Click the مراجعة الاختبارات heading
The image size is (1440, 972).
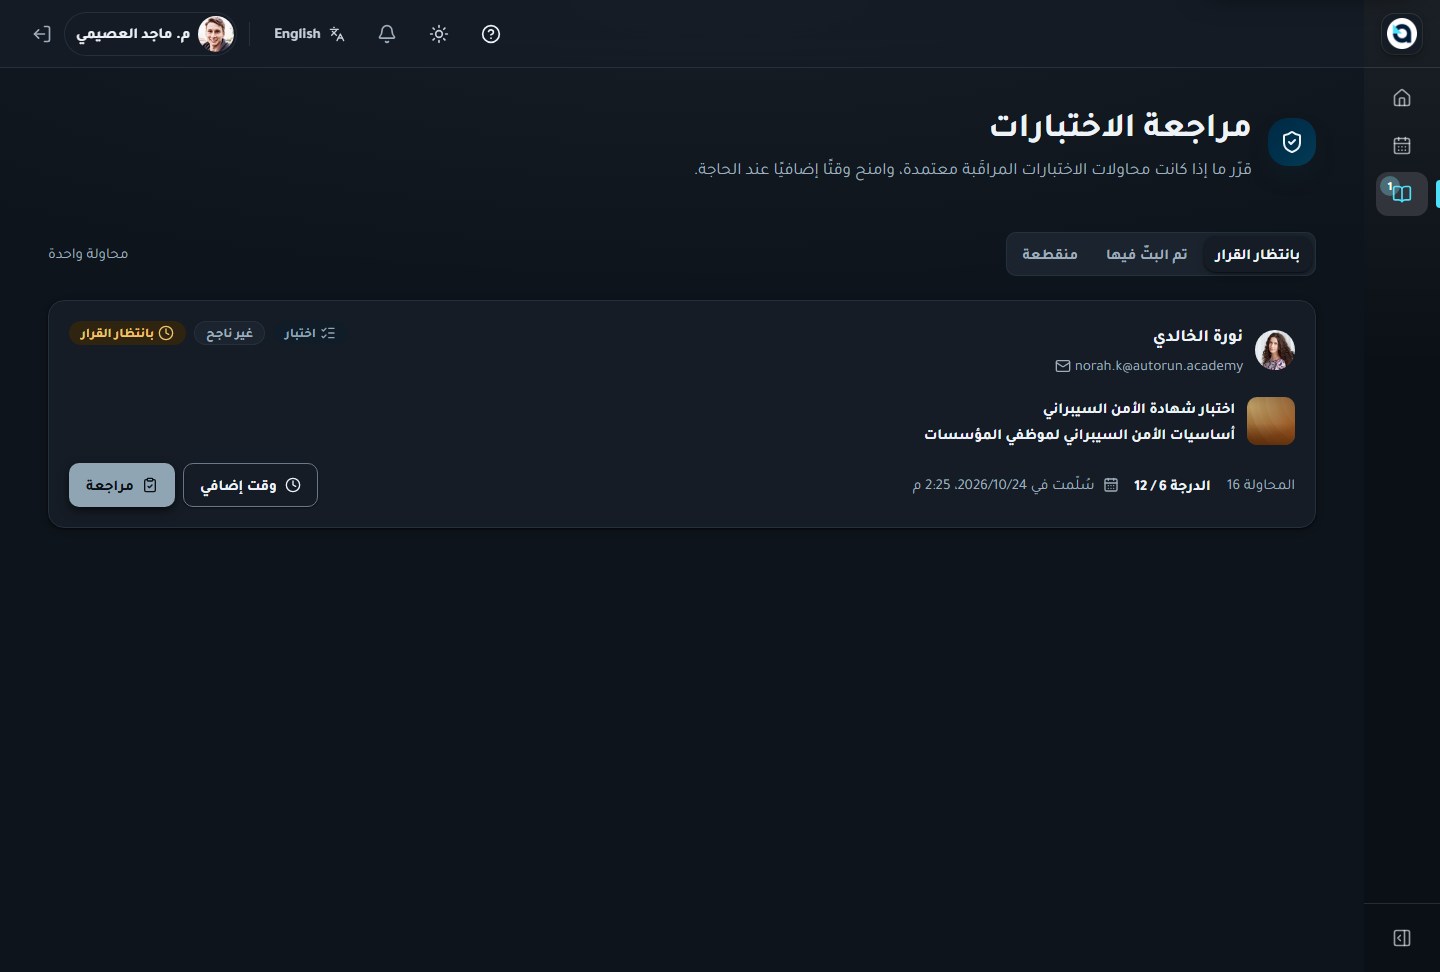[x=1121, y=126]
